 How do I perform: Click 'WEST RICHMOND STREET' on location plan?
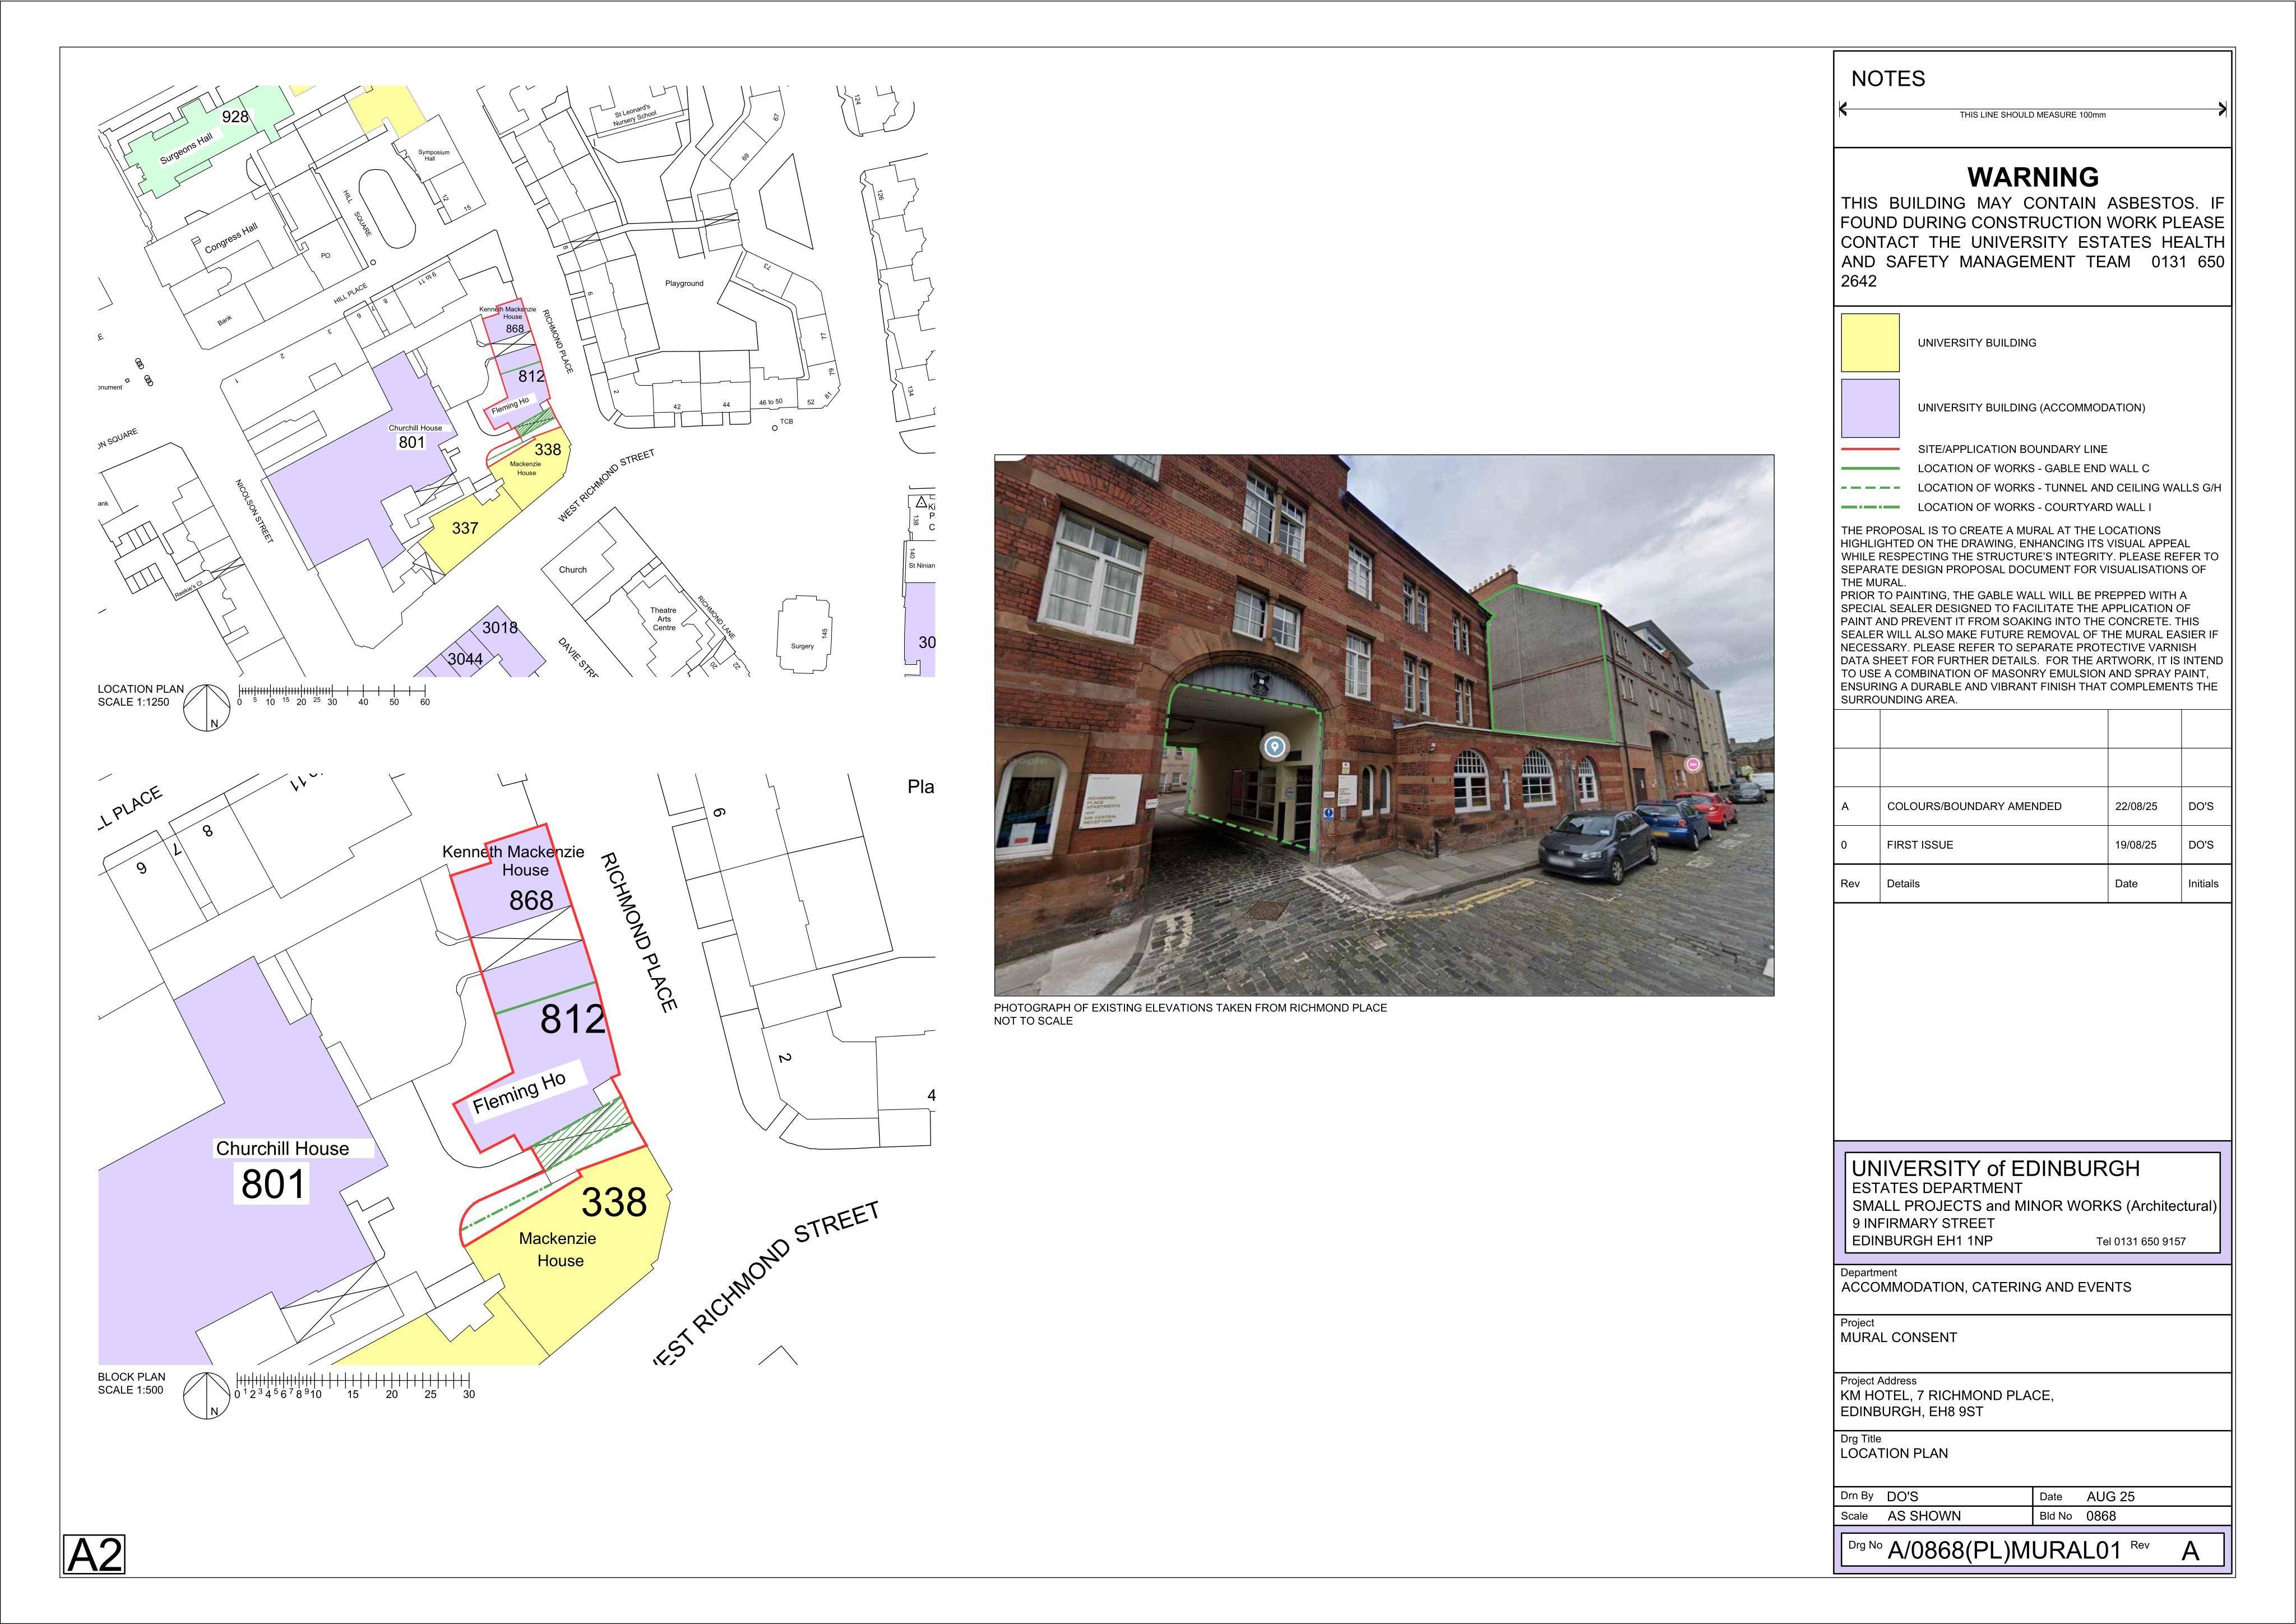tap(606, 486)
